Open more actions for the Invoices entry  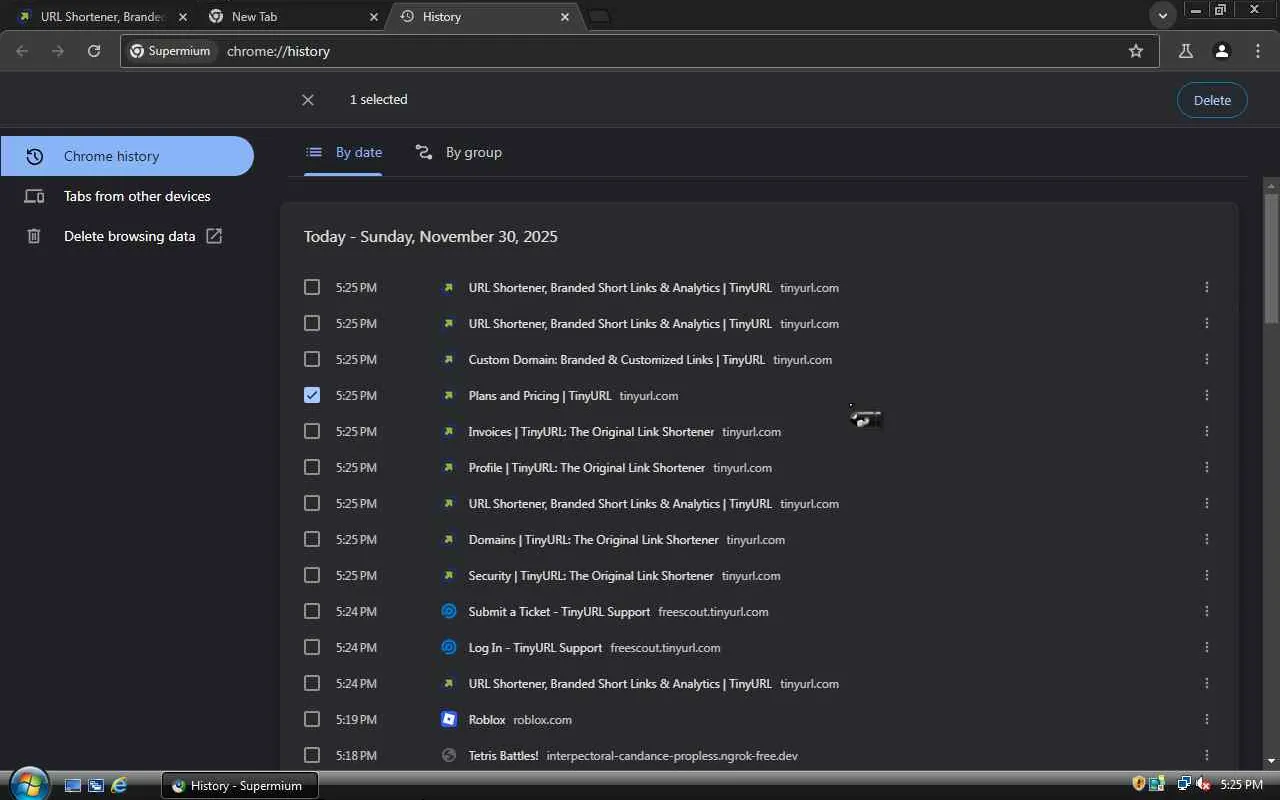pos(1207,431)
